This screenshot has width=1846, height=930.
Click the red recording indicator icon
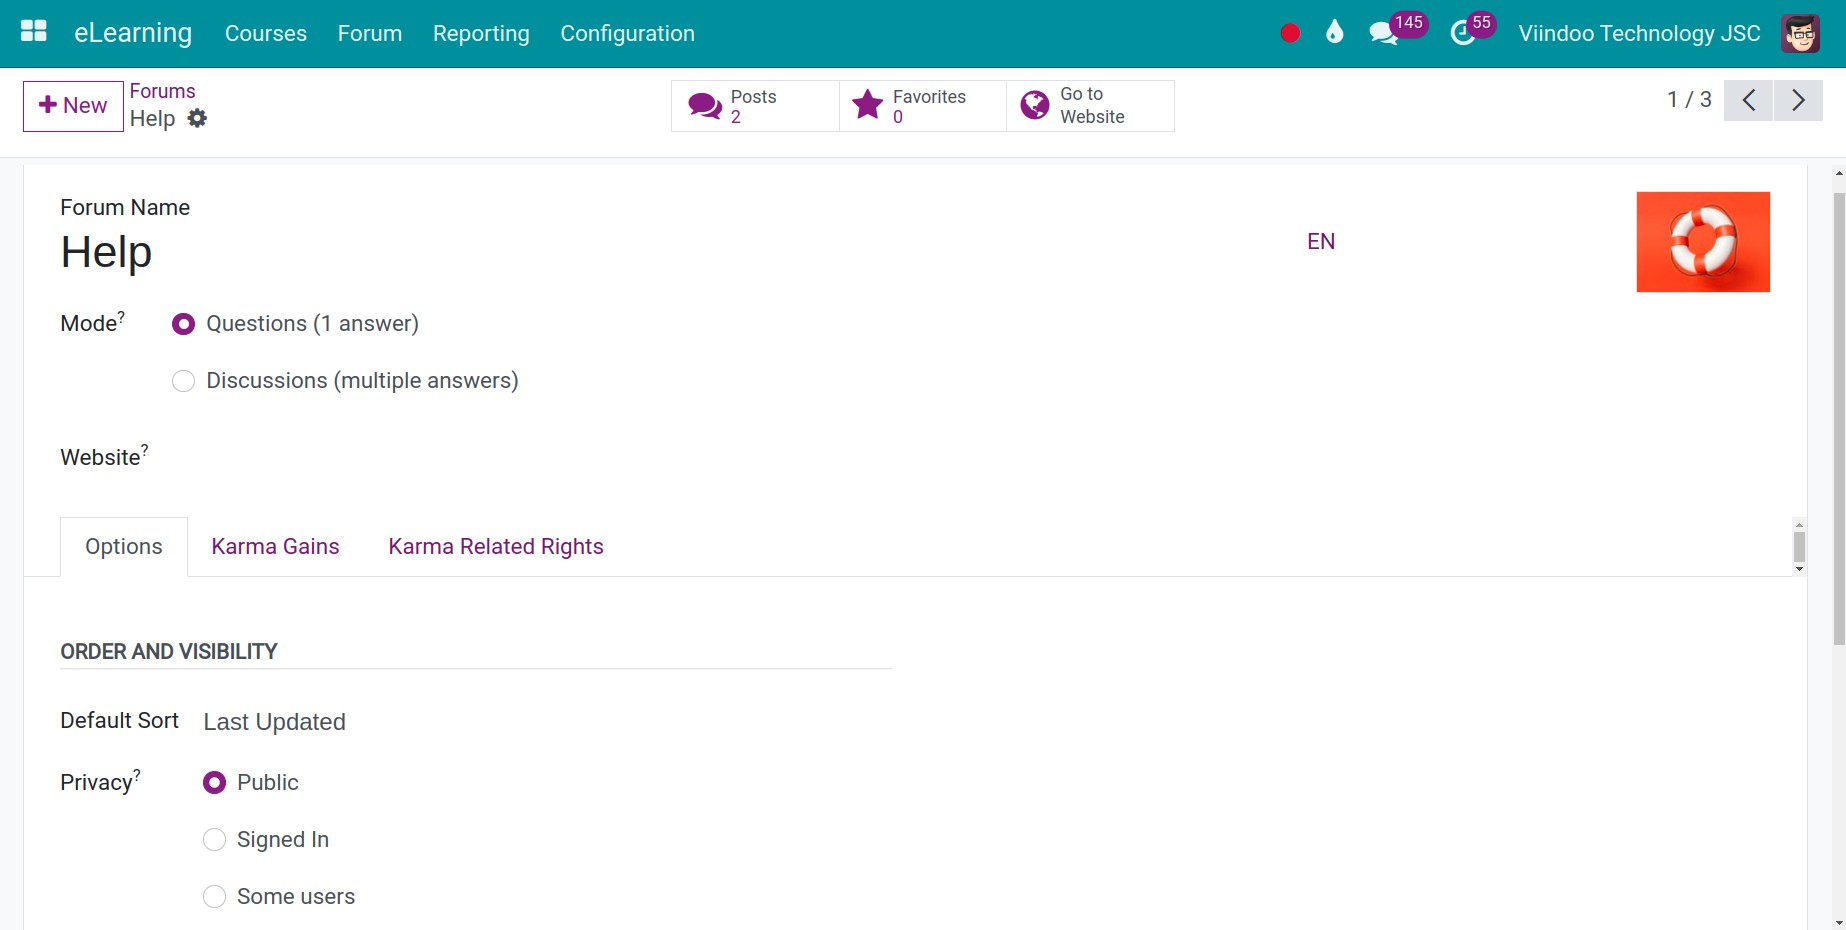pyautogui.click(x=1290, y=33)
